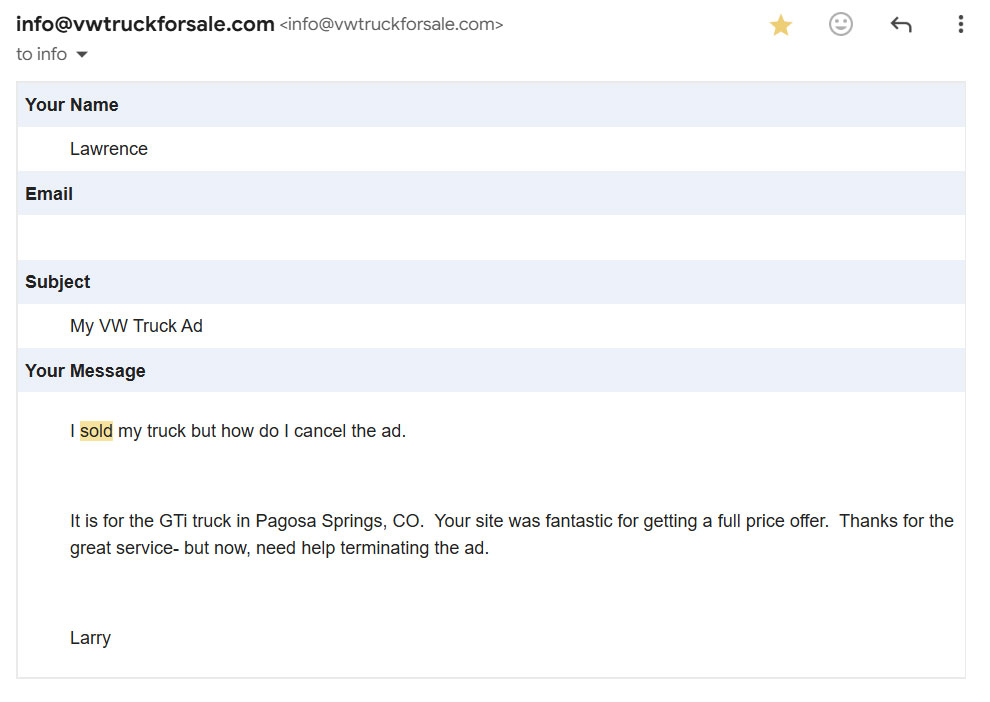Expand recipient details arrow next to 'to info'
Image resolution: width=990 pixels, height=702 pixels.
click(x=81, y=55)
